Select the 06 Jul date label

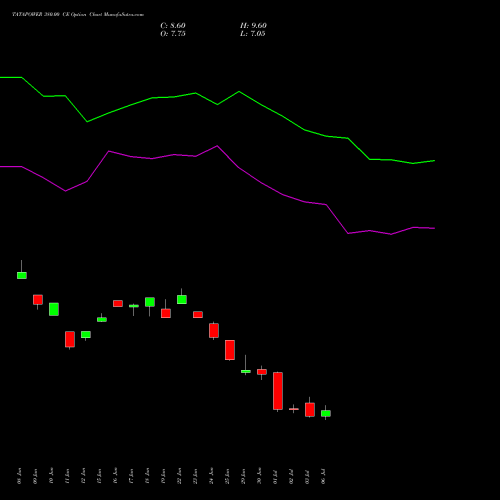[323, 476]
